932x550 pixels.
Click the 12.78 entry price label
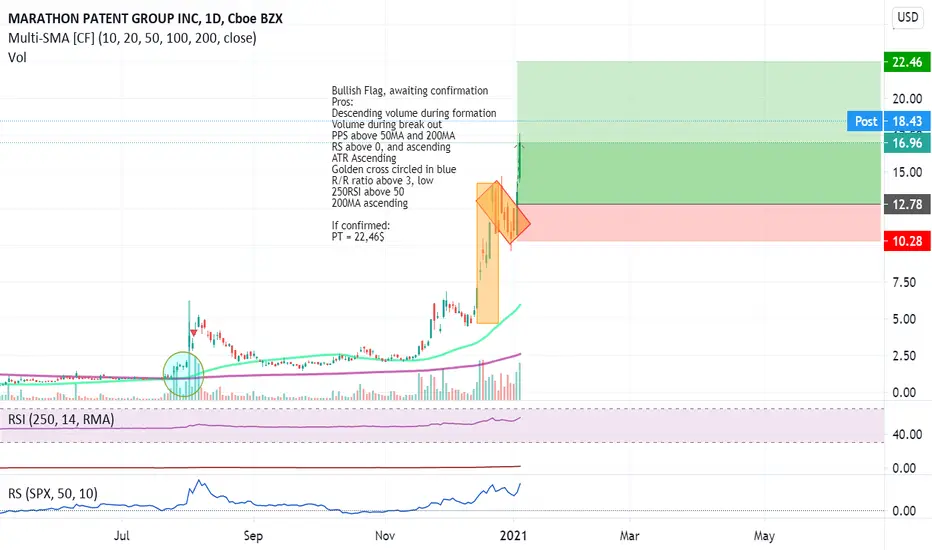907,205
